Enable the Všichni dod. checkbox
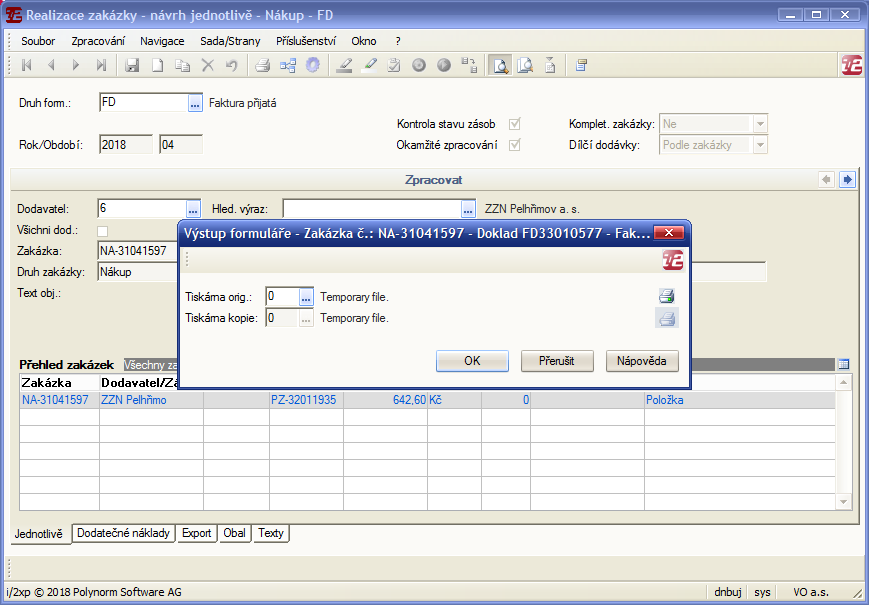The image size is (869, 605). [x=103, y=230]
